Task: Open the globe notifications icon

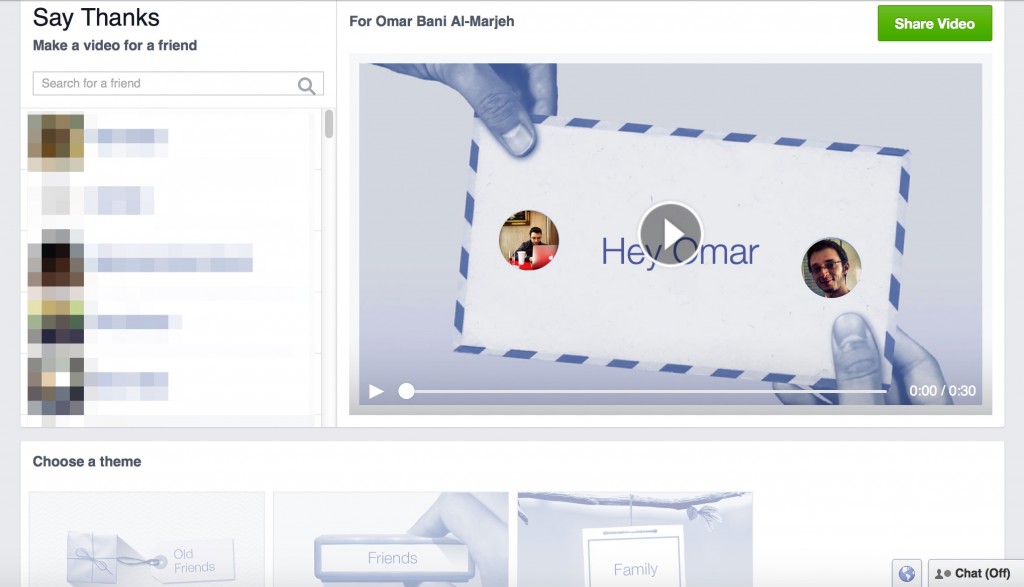Action: (x=906, y=574)
